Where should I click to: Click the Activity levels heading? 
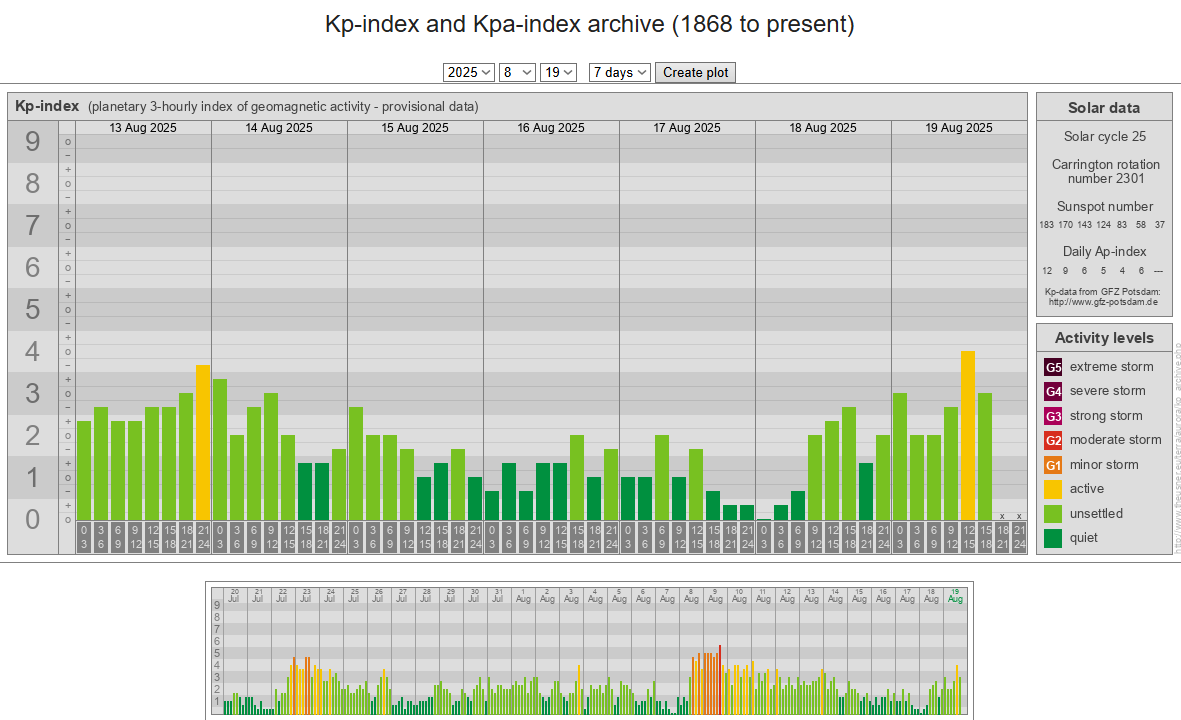click(1104, 338)
